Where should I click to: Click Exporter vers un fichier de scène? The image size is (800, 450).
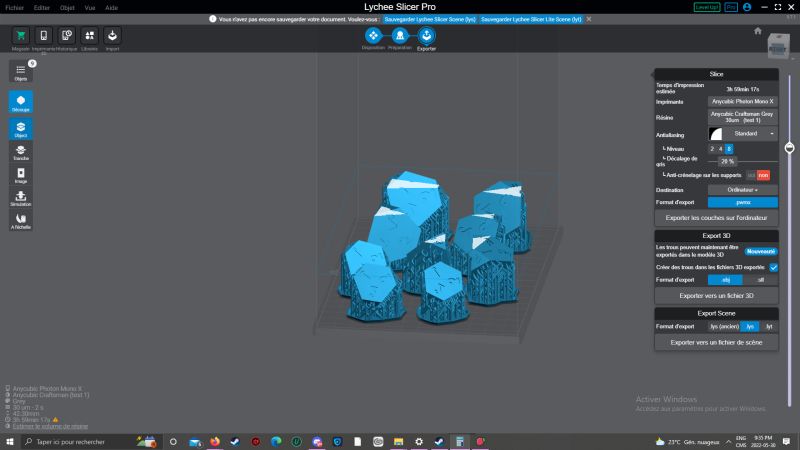point(716,343)
